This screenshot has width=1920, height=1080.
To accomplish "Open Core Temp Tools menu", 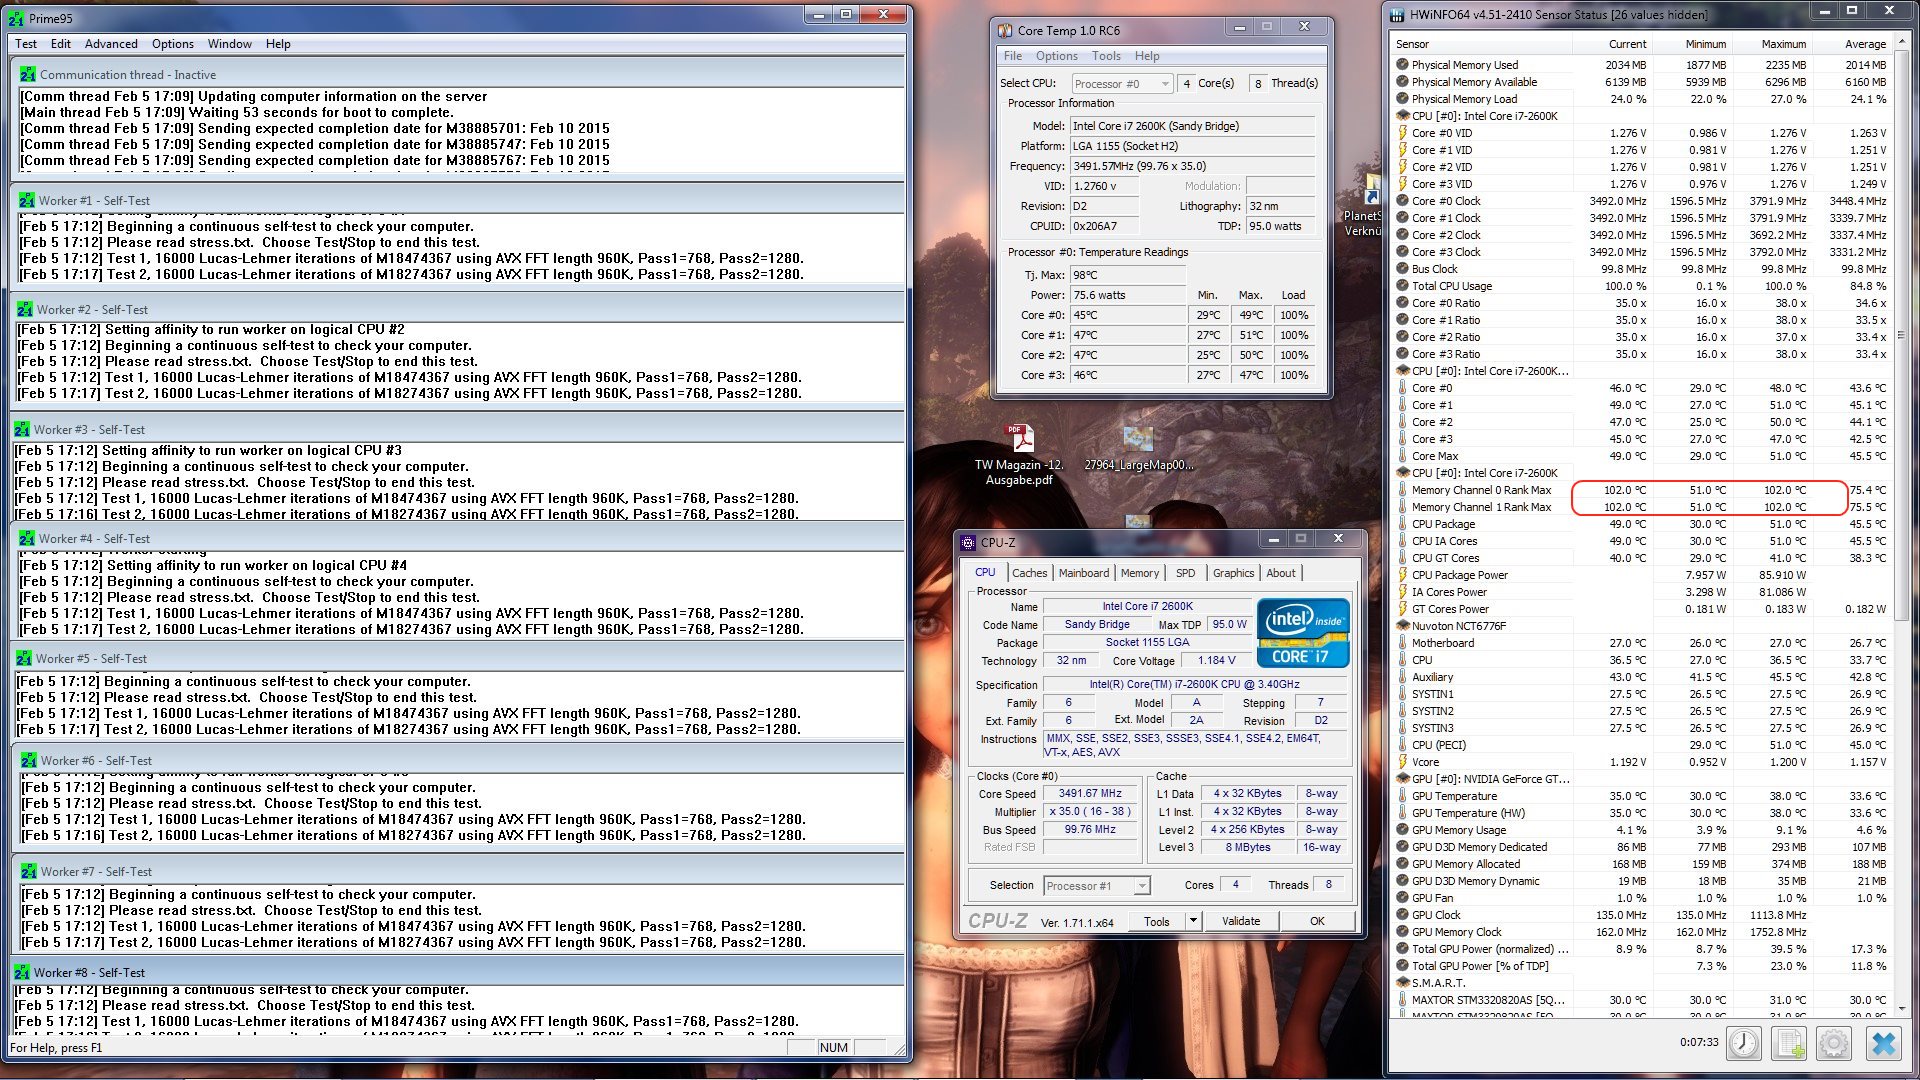I will click(1106, 56).
